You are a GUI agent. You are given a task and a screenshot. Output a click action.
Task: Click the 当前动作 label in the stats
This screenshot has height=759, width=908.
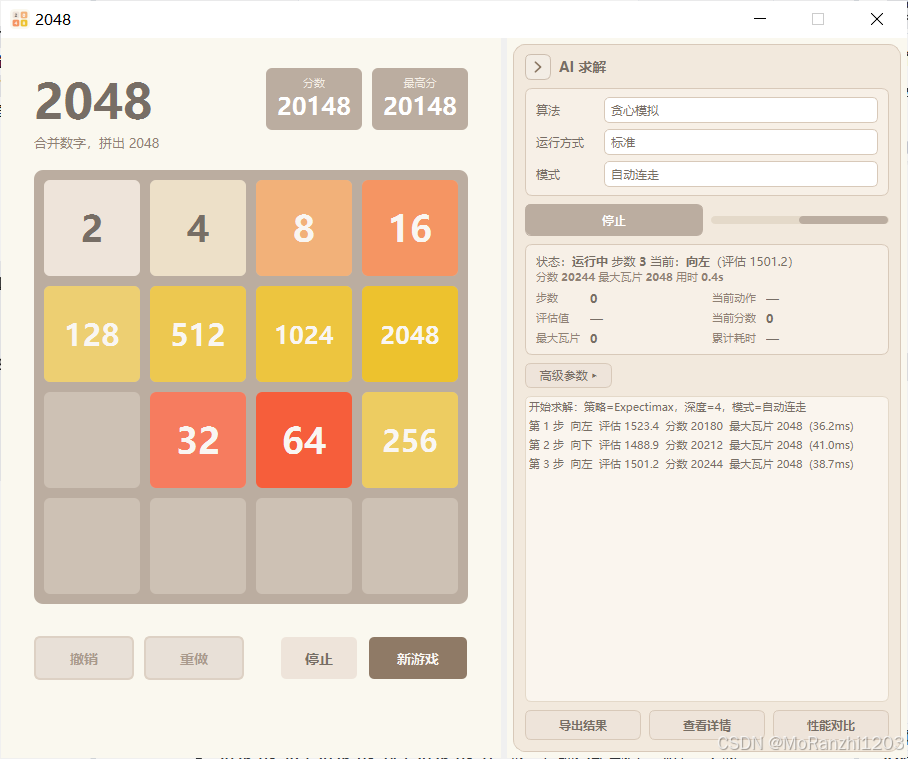coord(734,299)
